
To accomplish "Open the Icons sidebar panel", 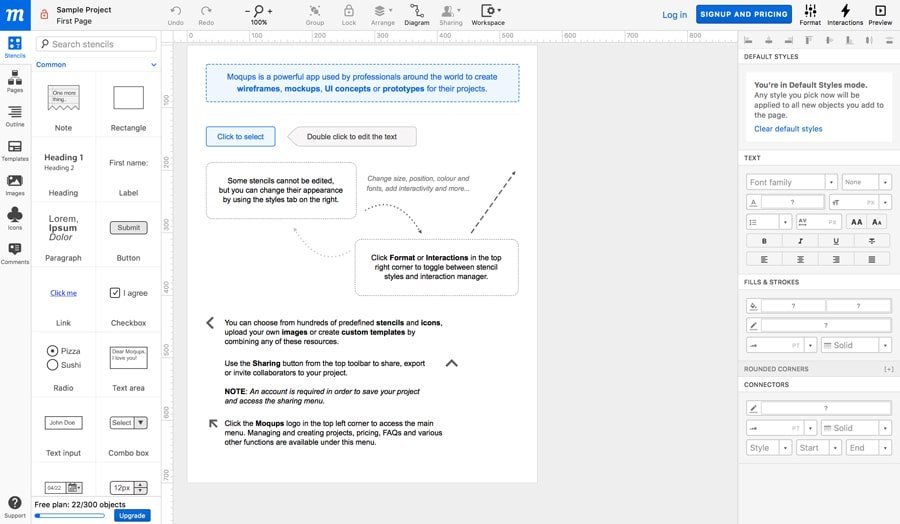I will 15,219.
